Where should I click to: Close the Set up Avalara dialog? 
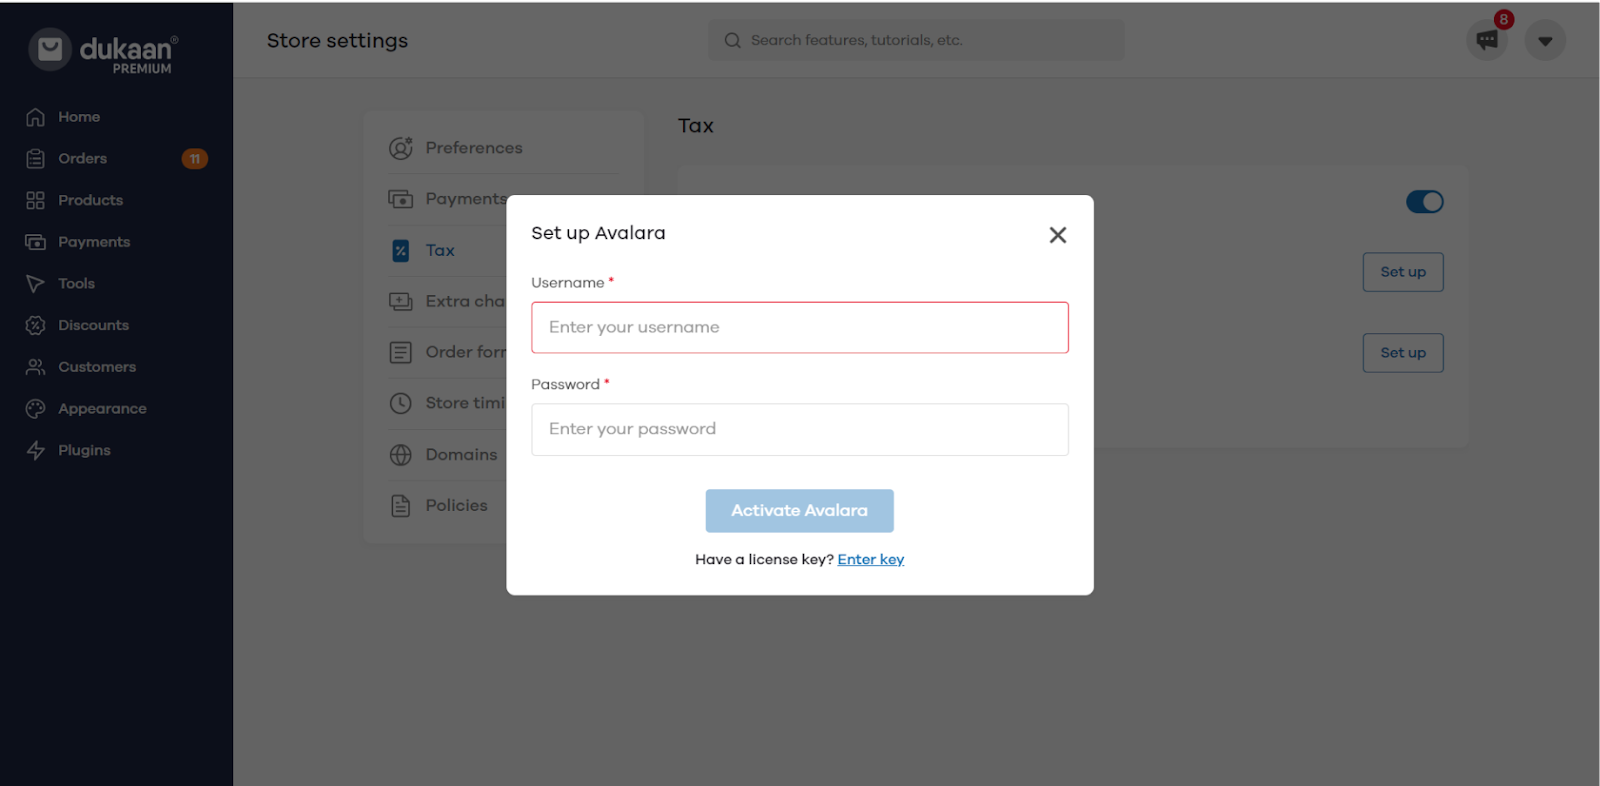[1058, 235]
